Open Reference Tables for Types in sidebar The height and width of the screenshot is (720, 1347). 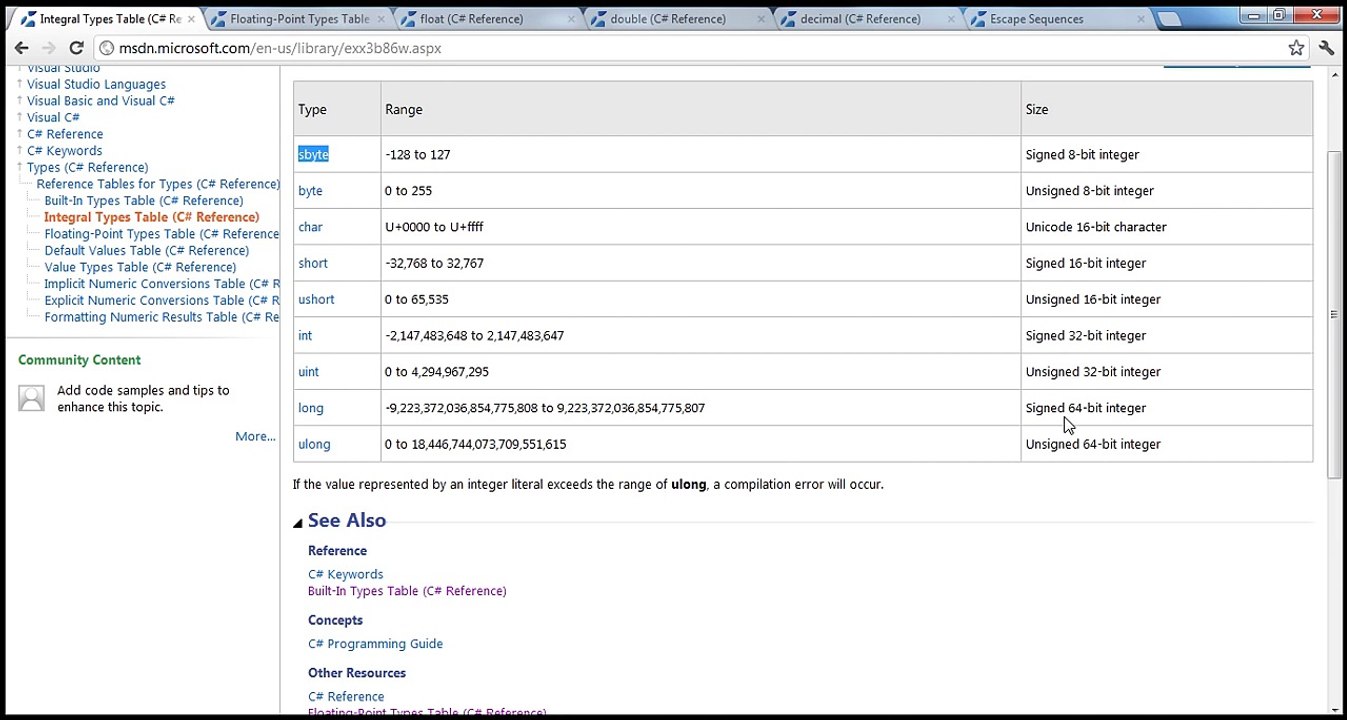tap(158, 184)
